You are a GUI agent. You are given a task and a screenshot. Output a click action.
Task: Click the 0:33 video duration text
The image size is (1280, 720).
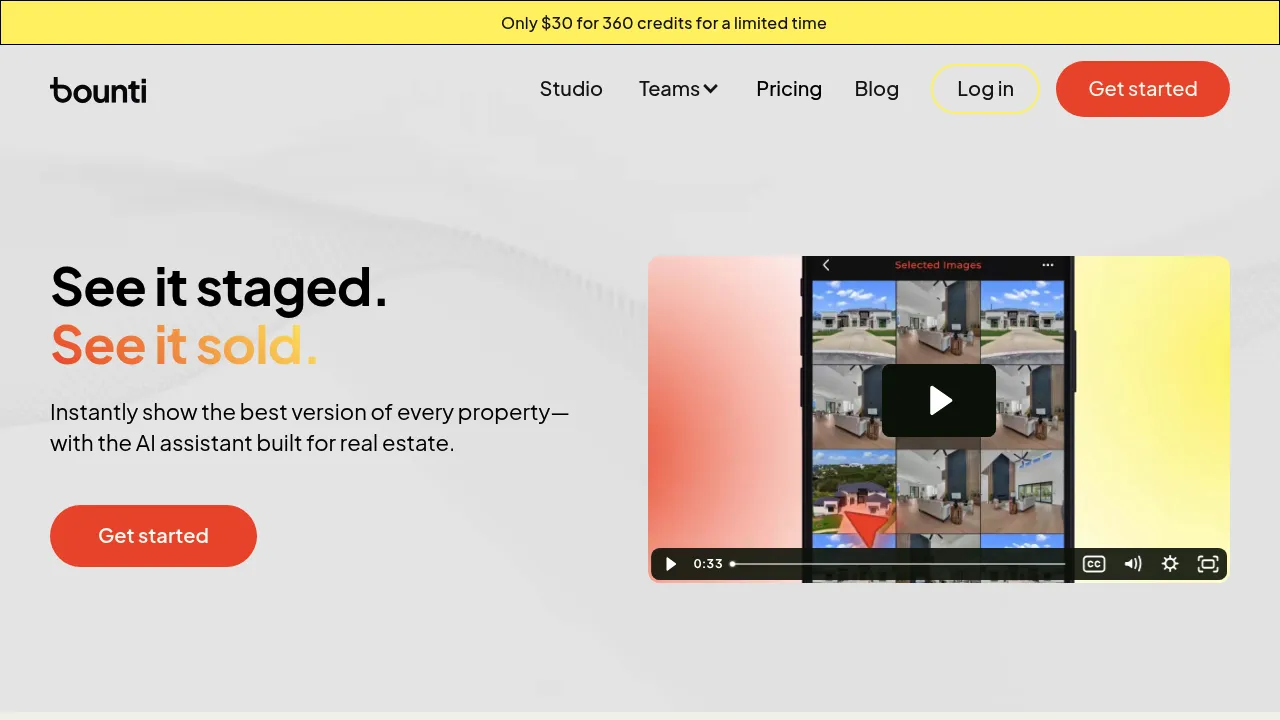pos(708,564)
